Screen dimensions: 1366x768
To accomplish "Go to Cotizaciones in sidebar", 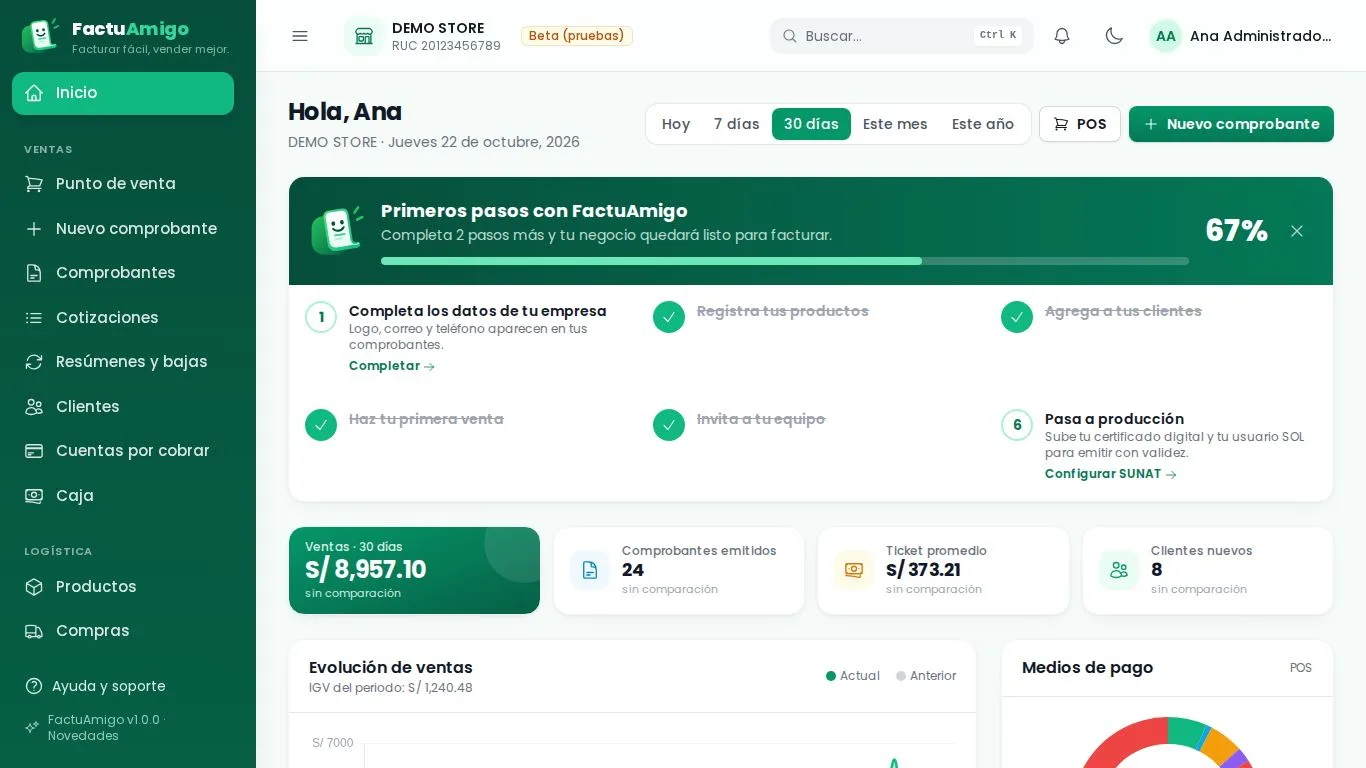I will pyautogui.click(x=123, y=318).
